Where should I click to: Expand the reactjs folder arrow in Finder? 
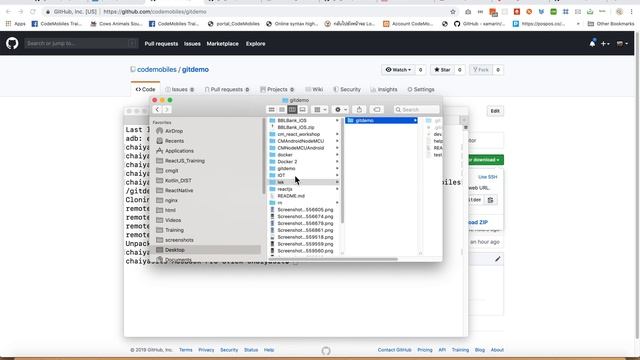337,189
